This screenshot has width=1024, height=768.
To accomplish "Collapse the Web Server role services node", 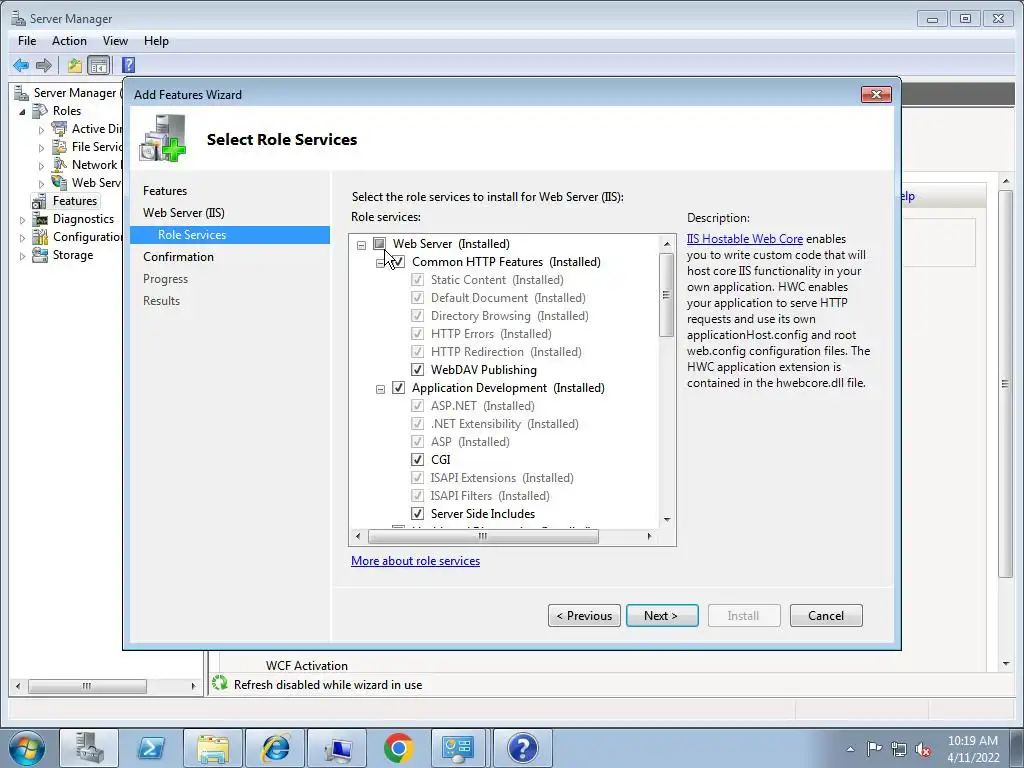I will coord(361,245).
